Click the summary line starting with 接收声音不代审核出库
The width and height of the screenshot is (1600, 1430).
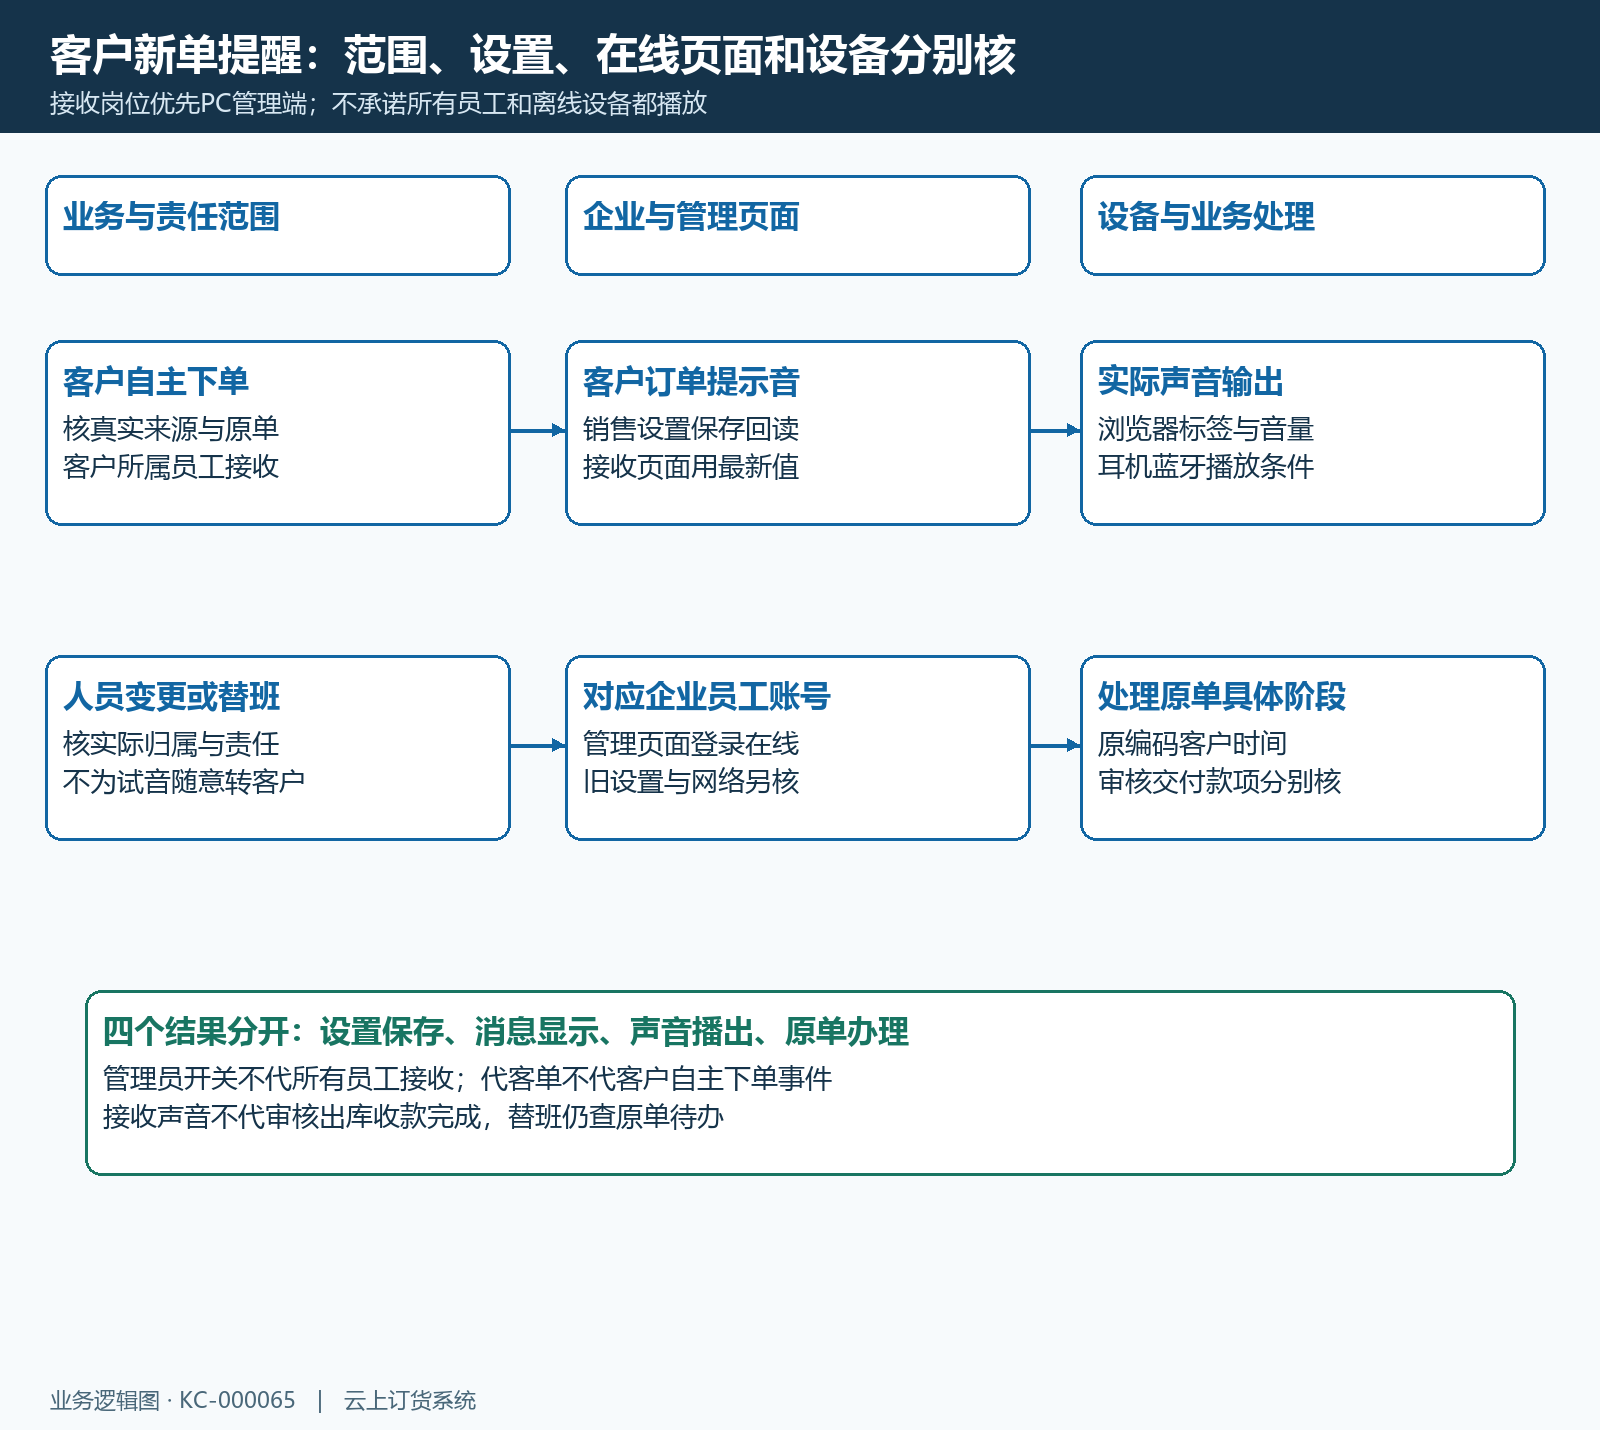(414, 1116)
